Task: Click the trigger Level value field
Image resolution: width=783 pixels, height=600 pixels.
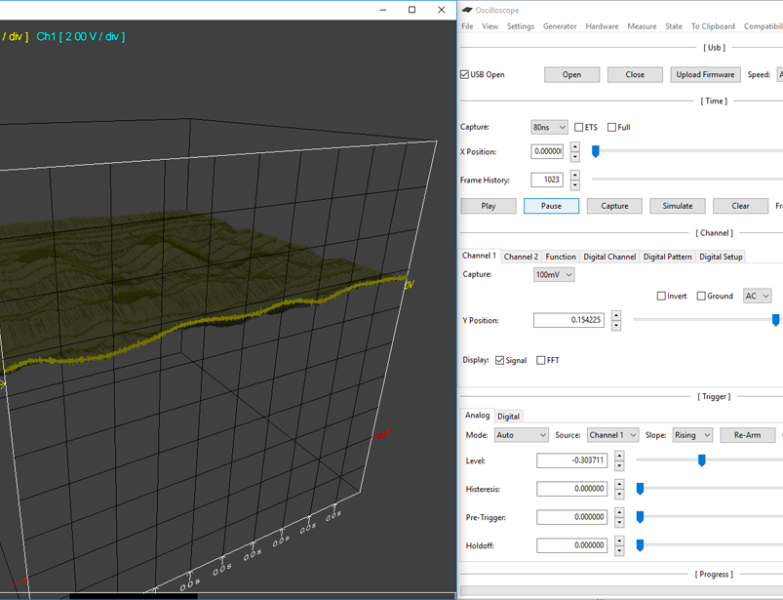Action: coord(572,460)
